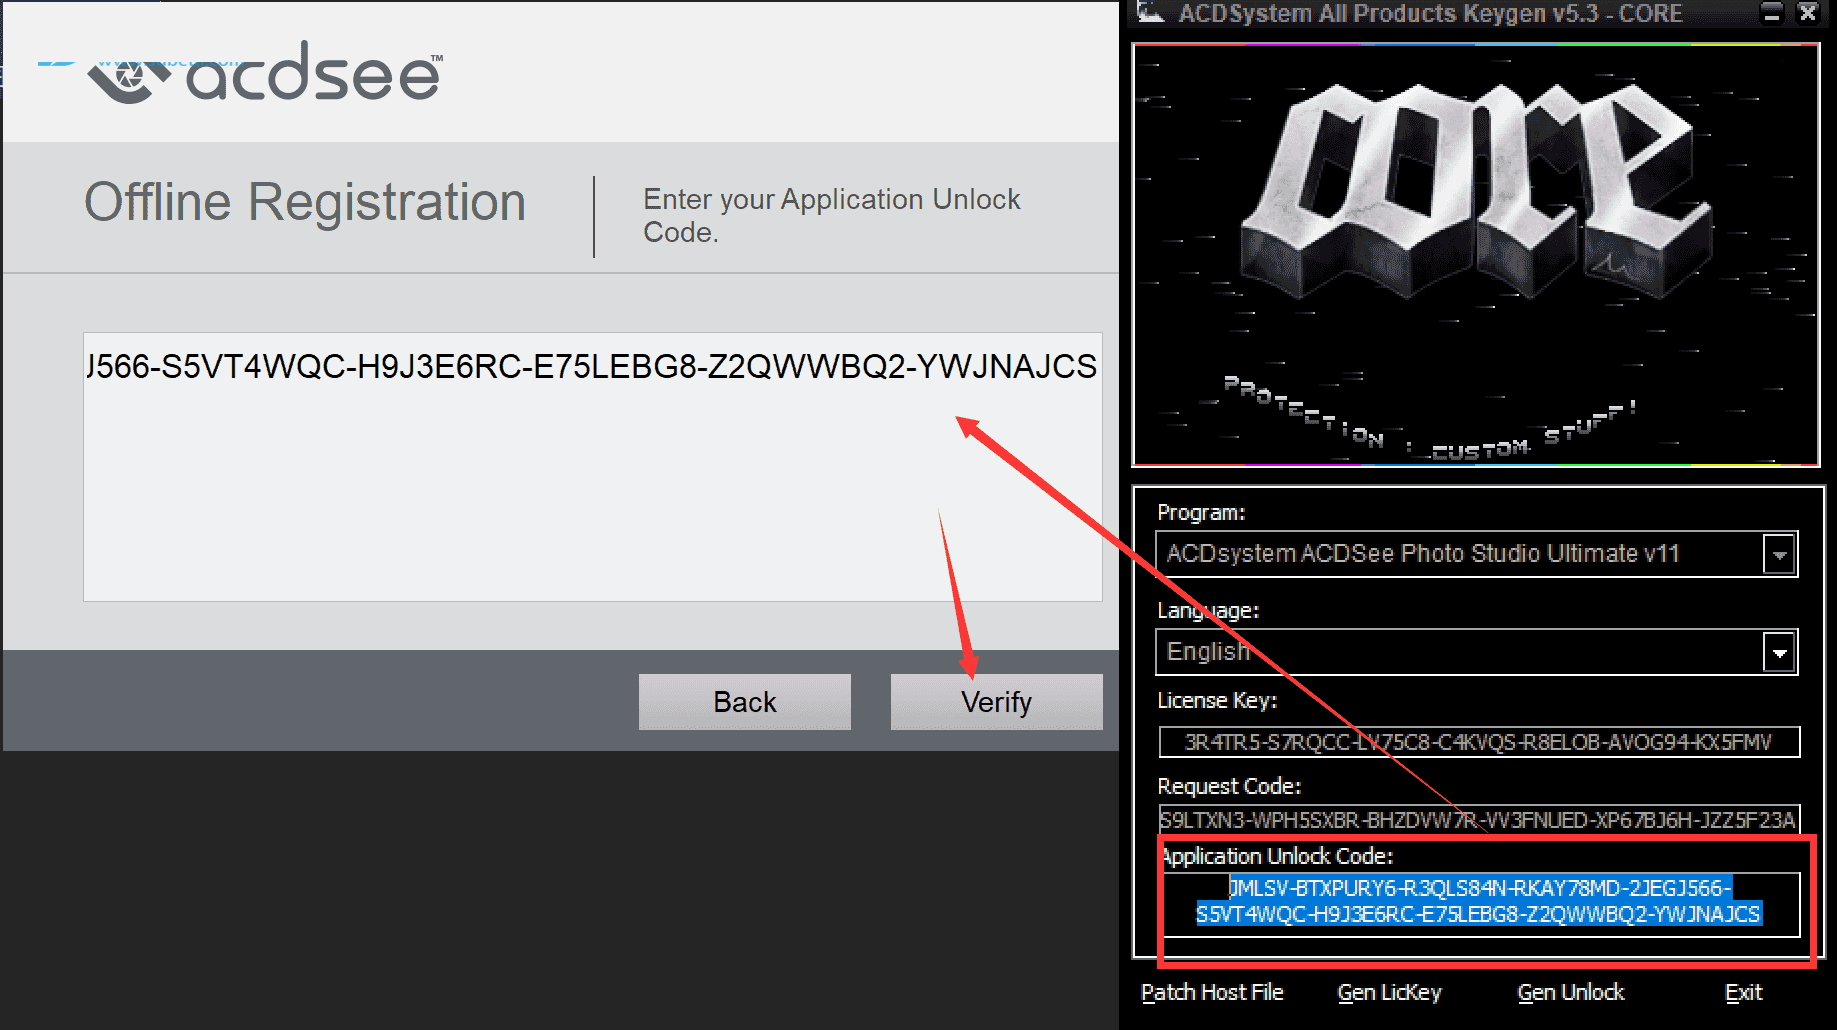The image size is (1837, 1030).
Task: Focus the Application Unlock Code entry box
Action: point(593,467)
